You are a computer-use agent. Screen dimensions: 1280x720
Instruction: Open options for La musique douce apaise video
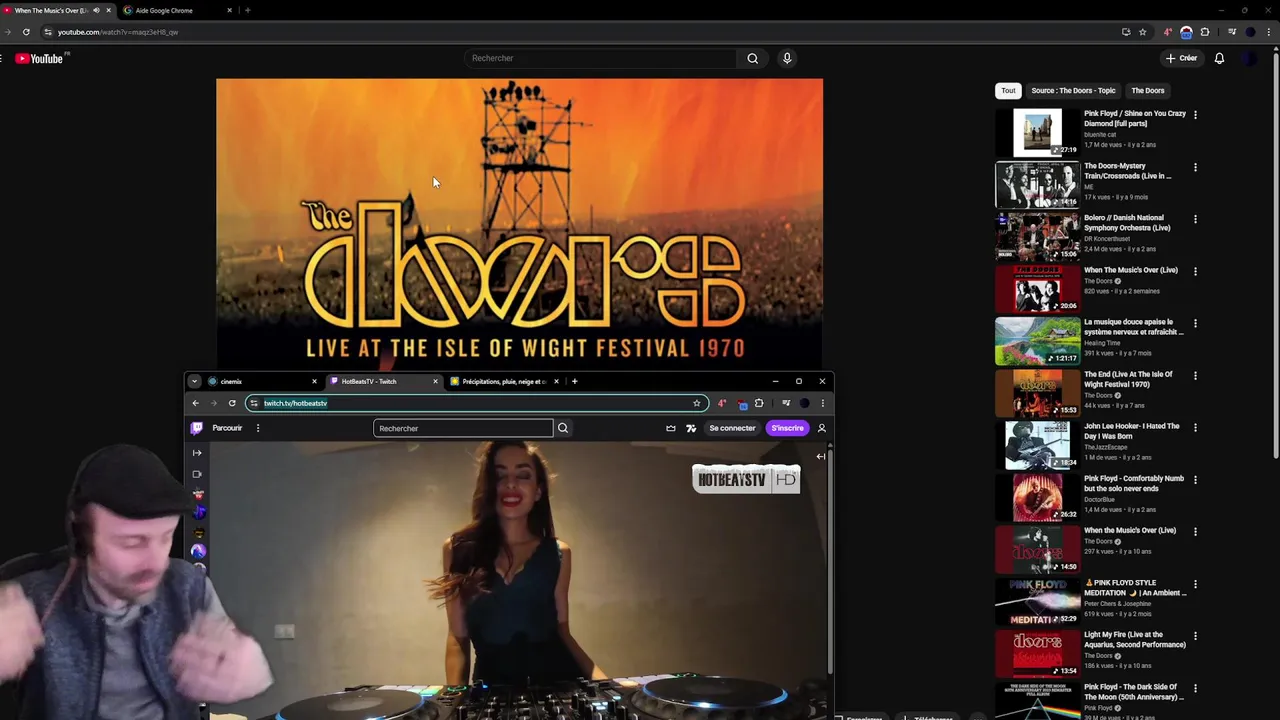click(1195, 323)
